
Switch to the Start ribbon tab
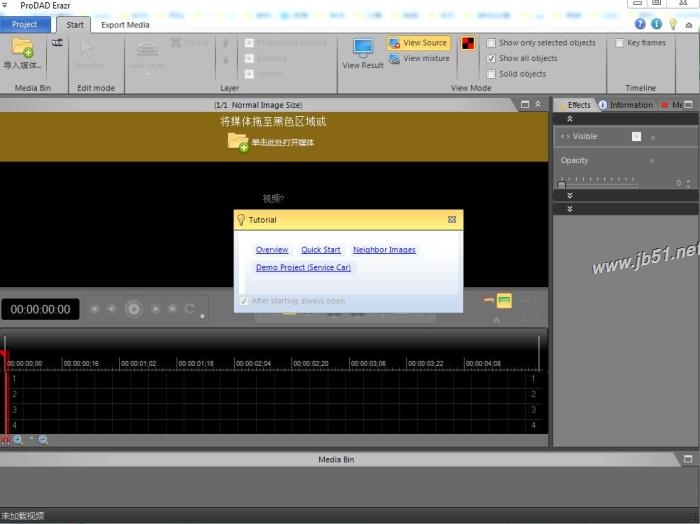click(x=75, y=25)
